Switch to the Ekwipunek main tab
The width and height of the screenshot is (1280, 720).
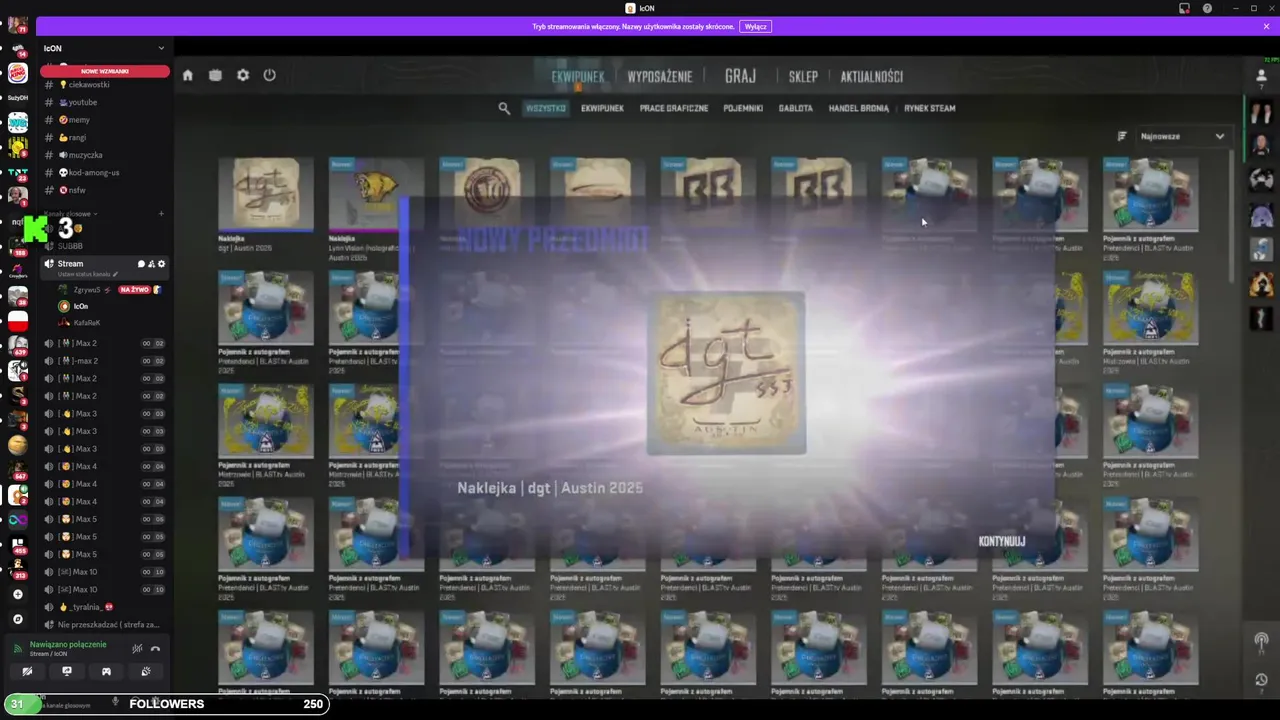pyautogui.click(x=578, y=77)
